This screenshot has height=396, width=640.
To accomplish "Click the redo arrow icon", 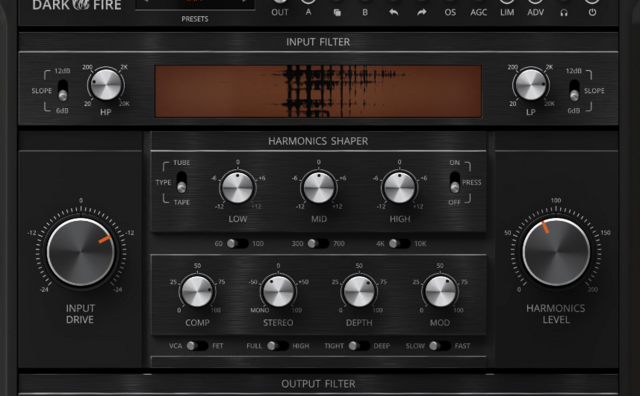I will tap(422, 12).
